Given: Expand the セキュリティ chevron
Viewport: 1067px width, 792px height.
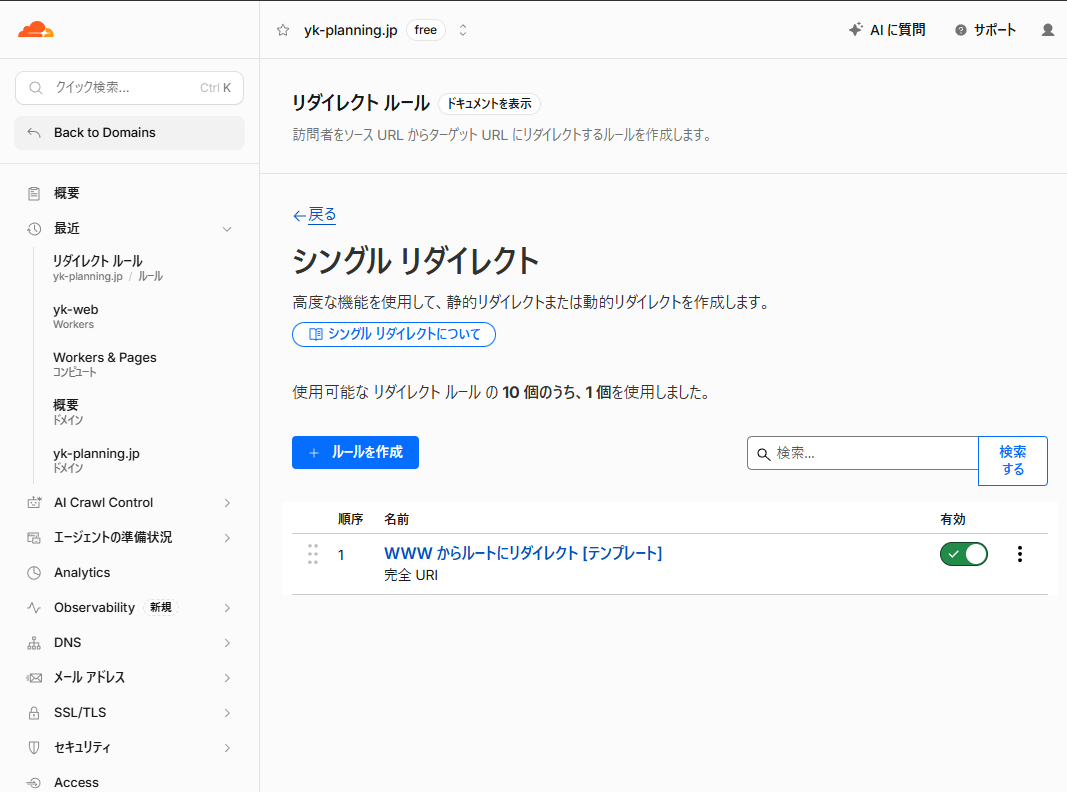Looking at the screenshot, I should 227,748.
